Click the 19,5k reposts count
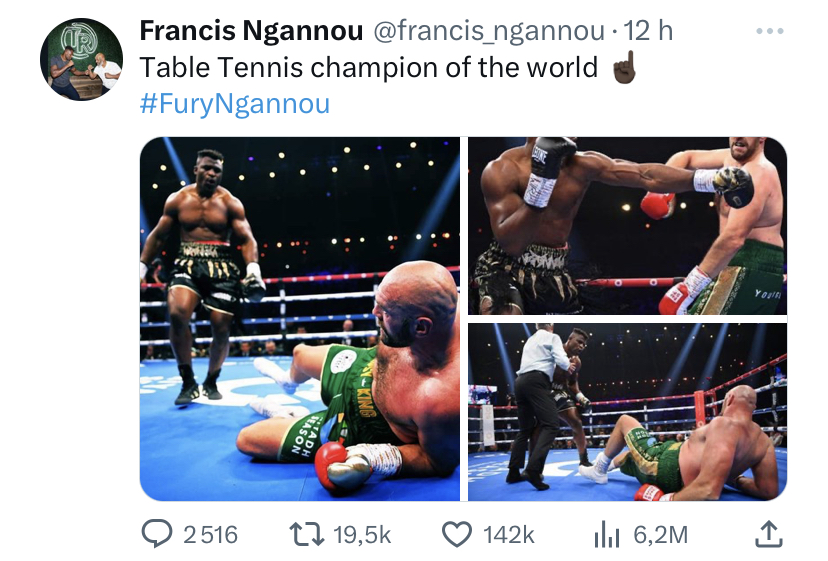The image size is (828, 561). (362, 535)
